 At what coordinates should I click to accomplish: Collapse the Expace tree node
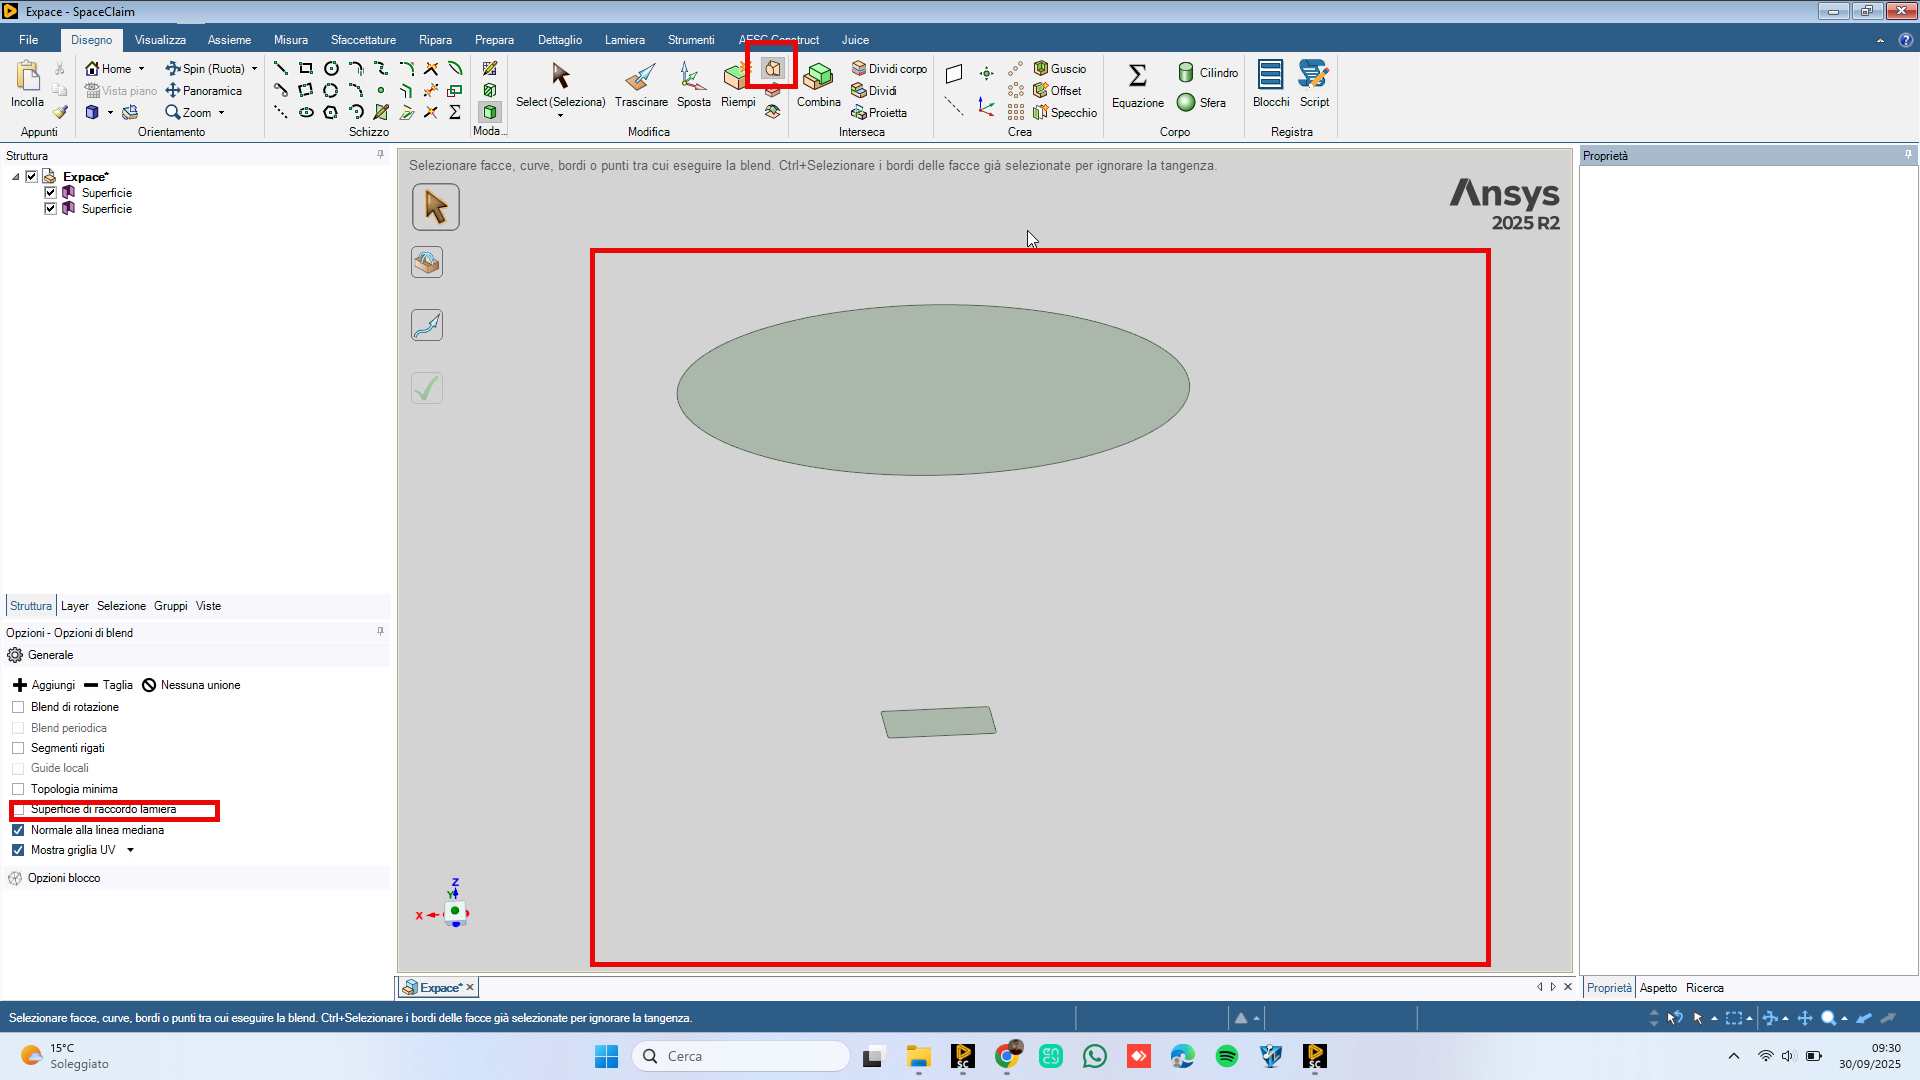16,177
